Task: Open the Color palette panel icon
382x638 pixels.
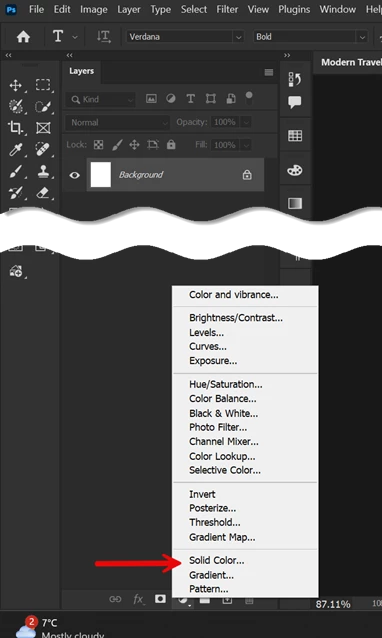Action: tap(295, 170)
